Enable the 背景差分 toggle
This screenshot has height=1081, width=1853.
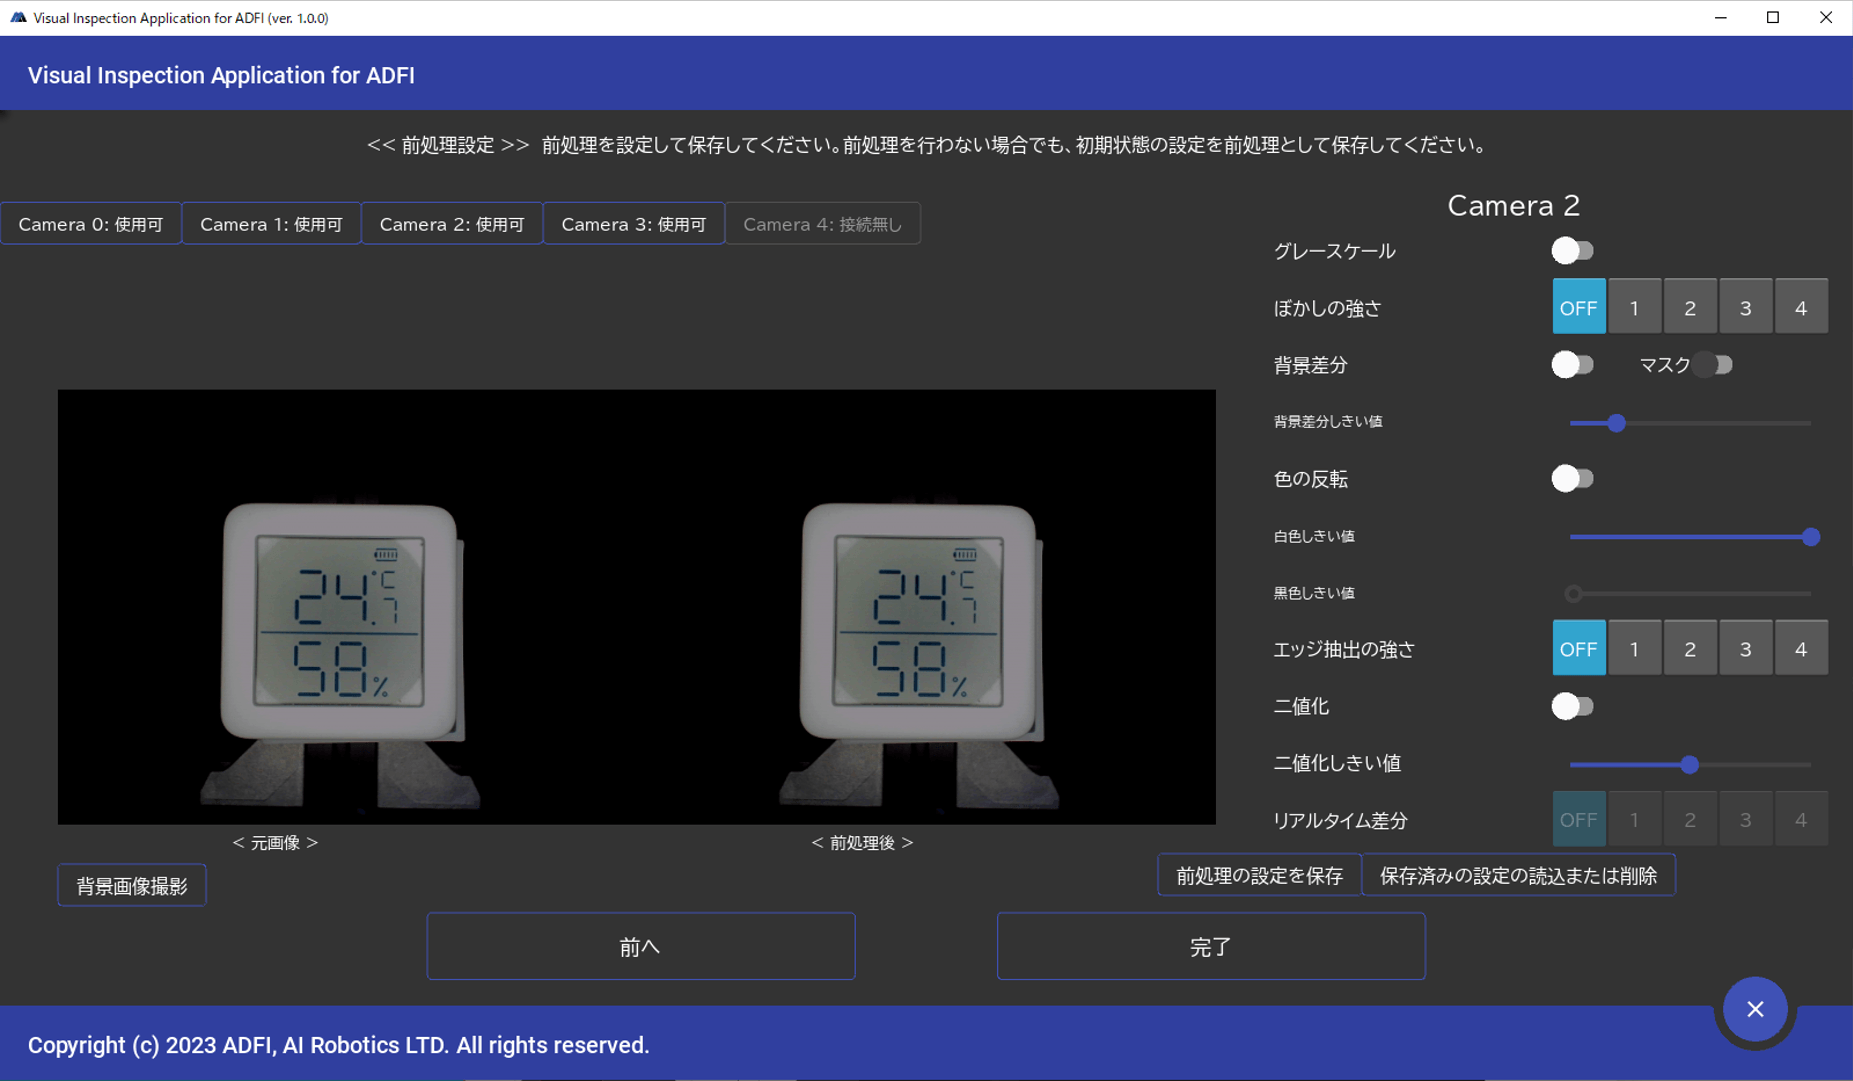click(x=1572, y=365)
